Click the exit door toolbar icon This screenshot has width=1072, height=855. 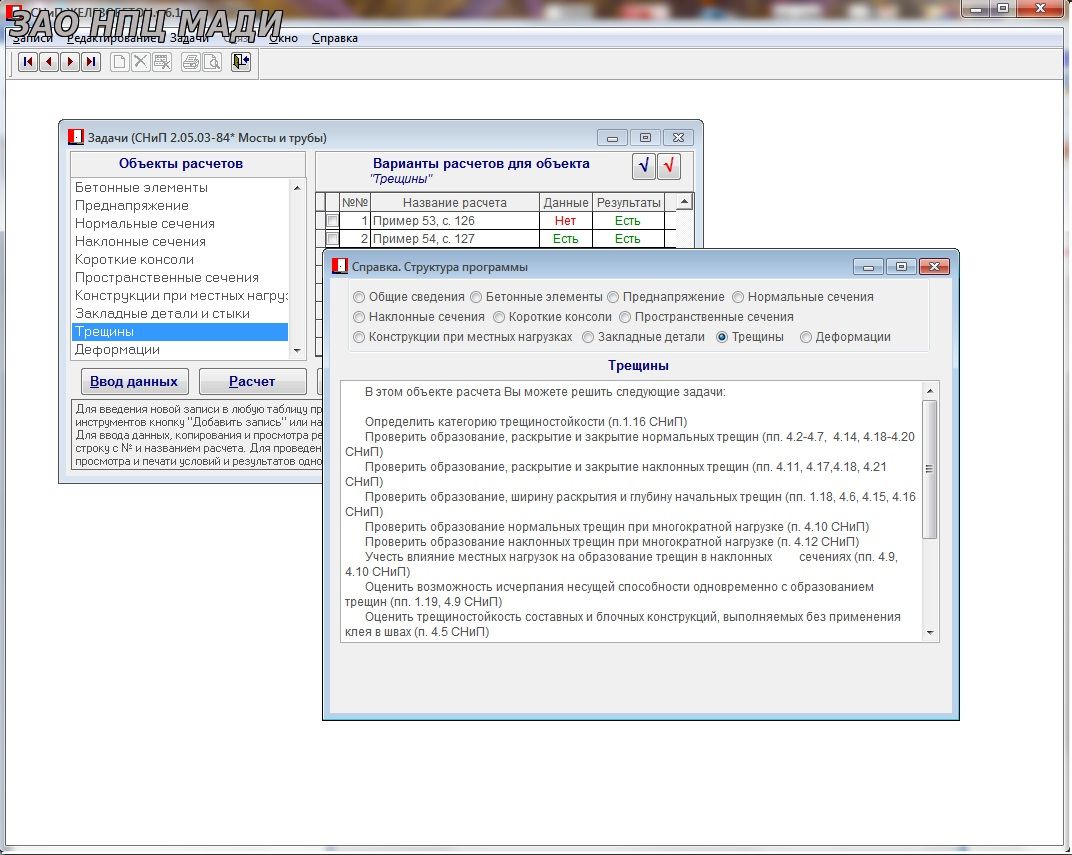click(x=241, y=62)
